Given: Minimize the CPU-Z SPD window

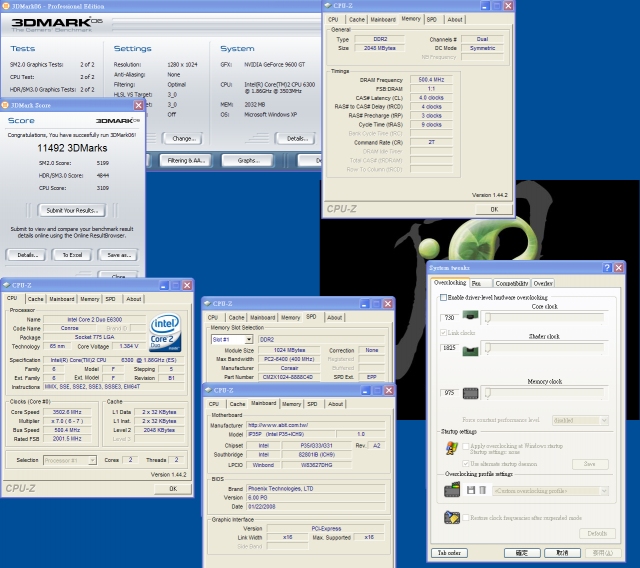Looking at the screenshot, I should (364, 304).
